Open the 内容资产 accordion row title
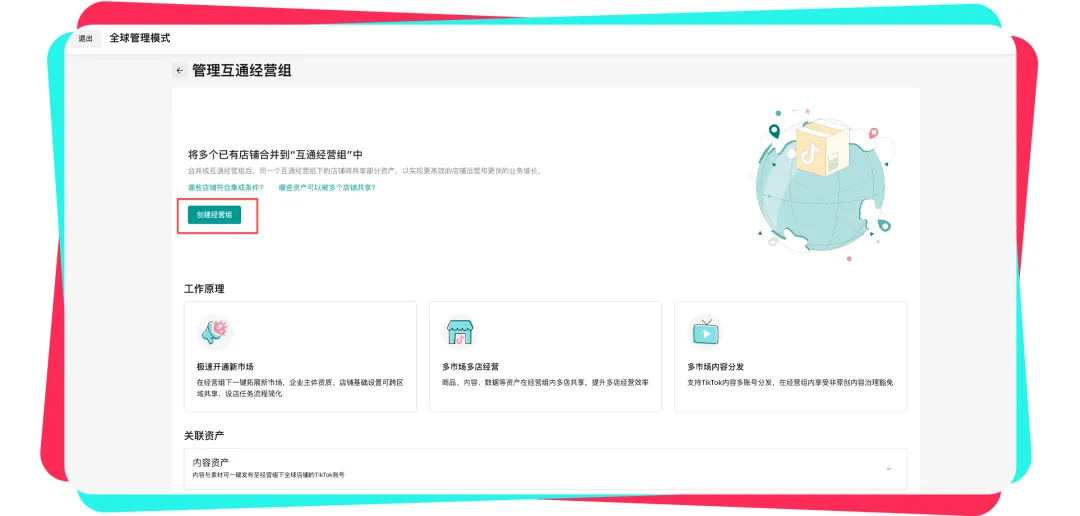This screenshot has height=516, width=1080. (211, 462)
